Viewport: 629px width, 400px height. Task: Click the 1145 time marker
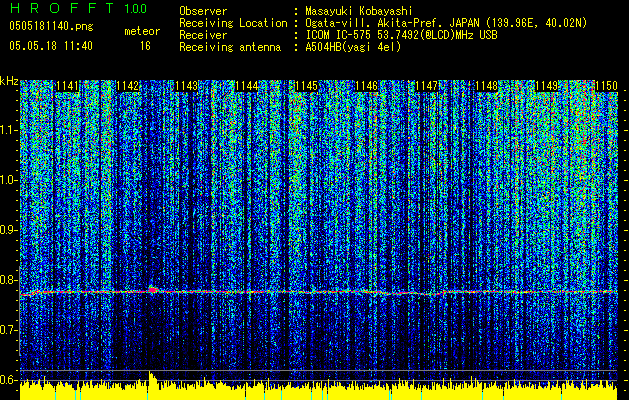click(x=306, y=87)
